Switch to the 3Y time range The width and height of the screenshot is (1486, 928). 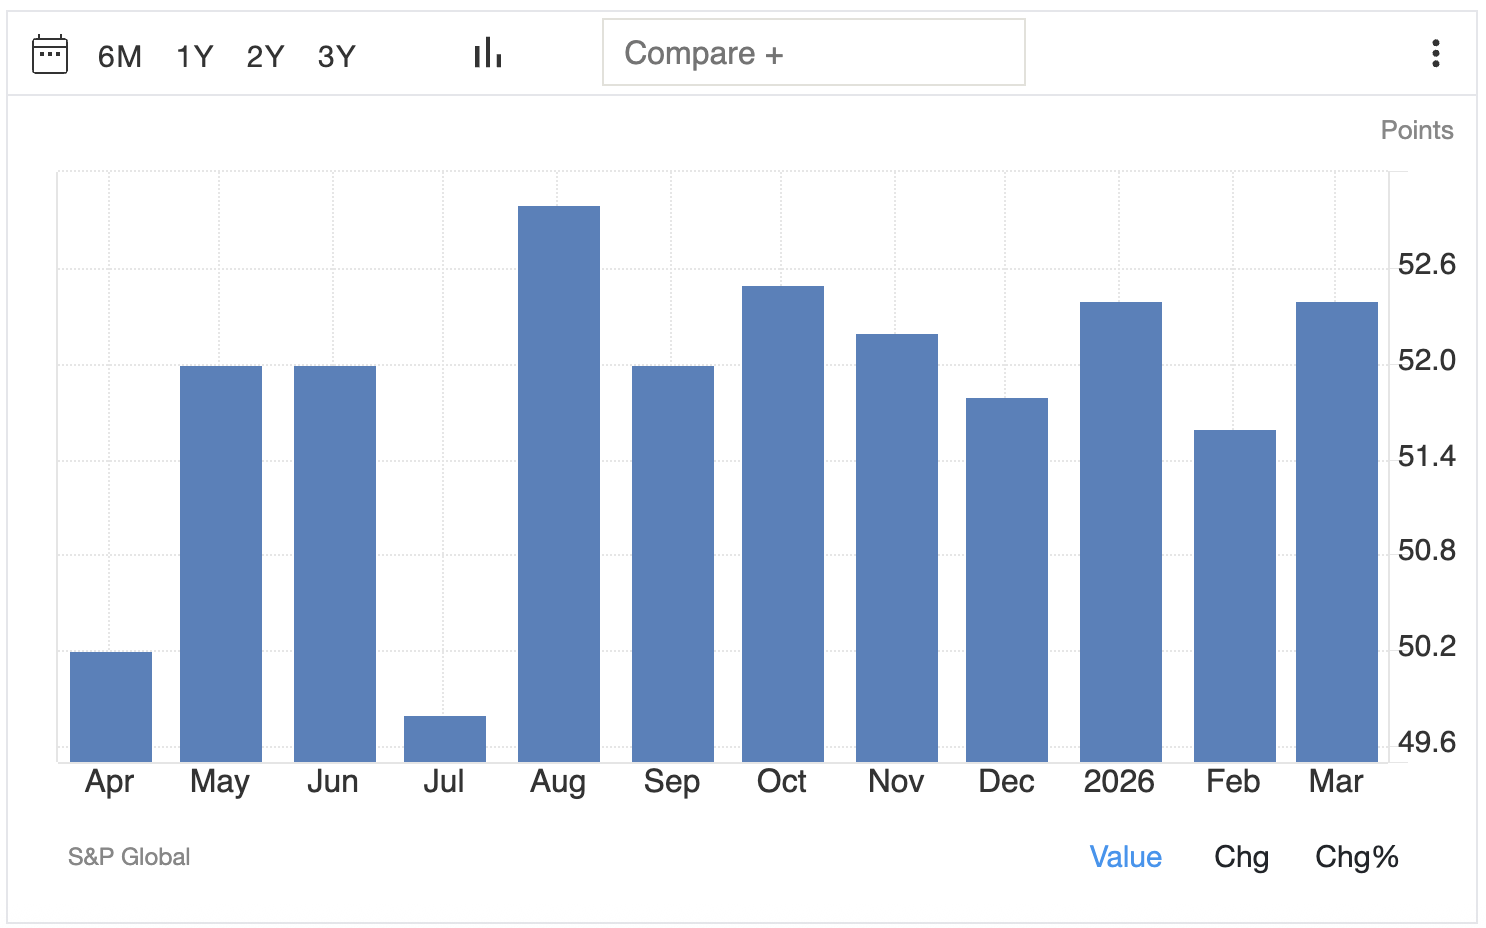(336, 57)
